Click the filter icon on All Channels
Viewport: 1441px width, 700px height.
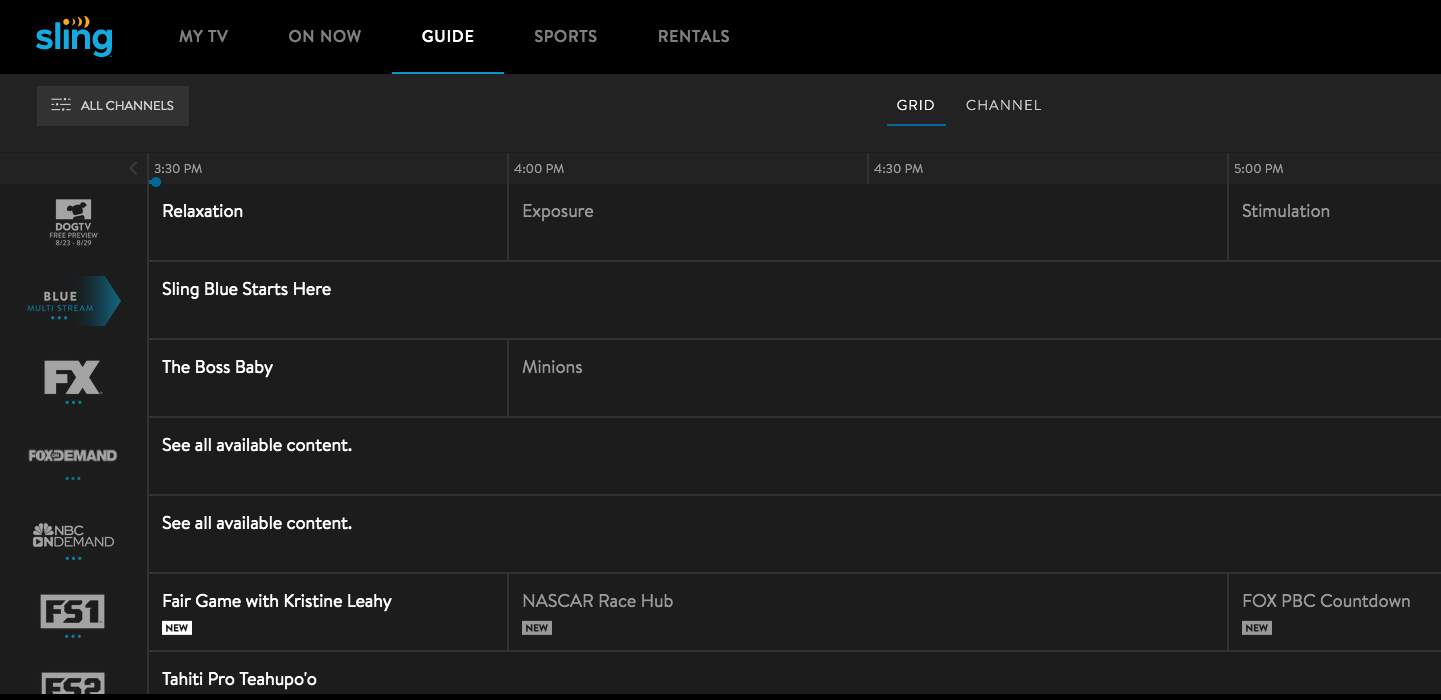pyautogui.click(x=60, y=104)
